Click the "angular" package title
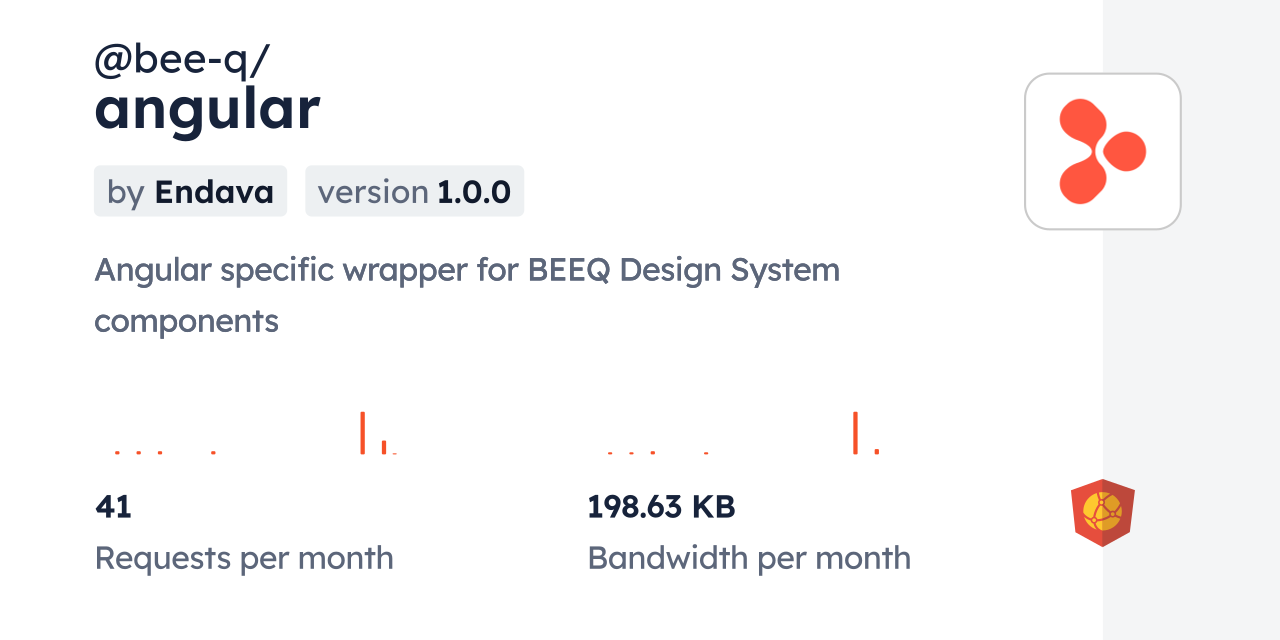Screen dimensions: 1280x640 207,109
